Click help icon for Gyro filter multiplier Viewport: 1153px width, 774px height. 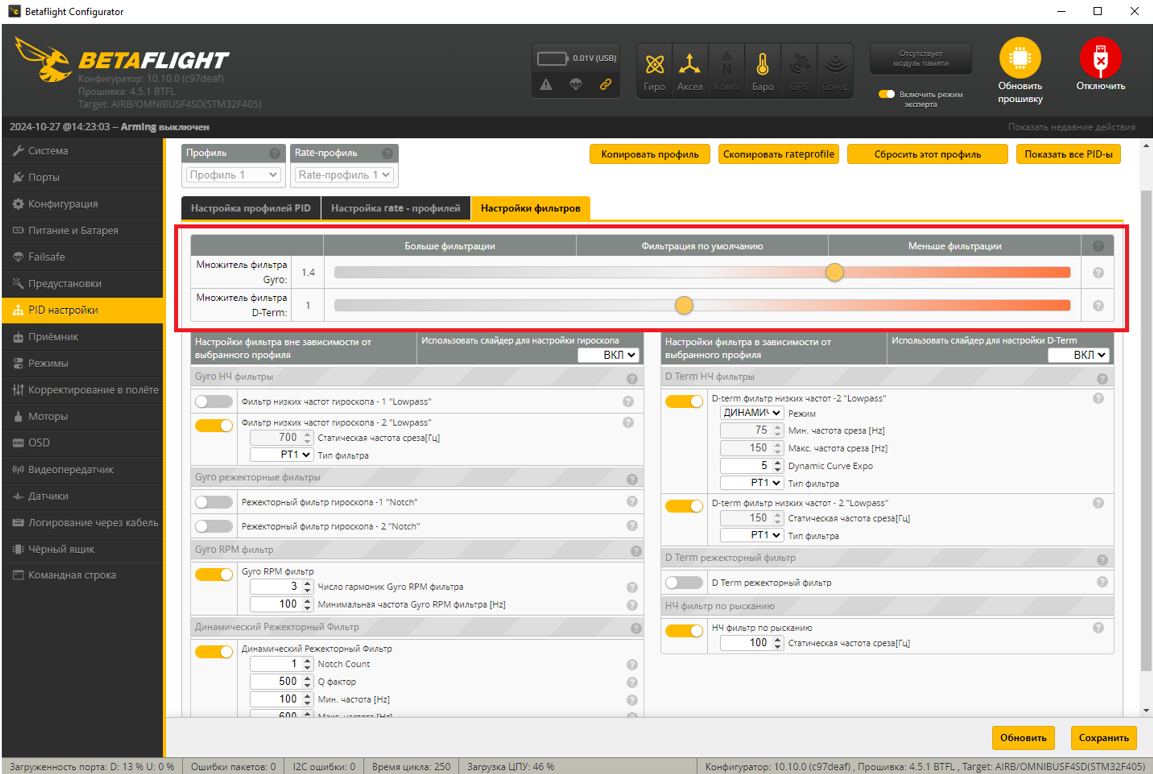click(x=1098, y=273)
